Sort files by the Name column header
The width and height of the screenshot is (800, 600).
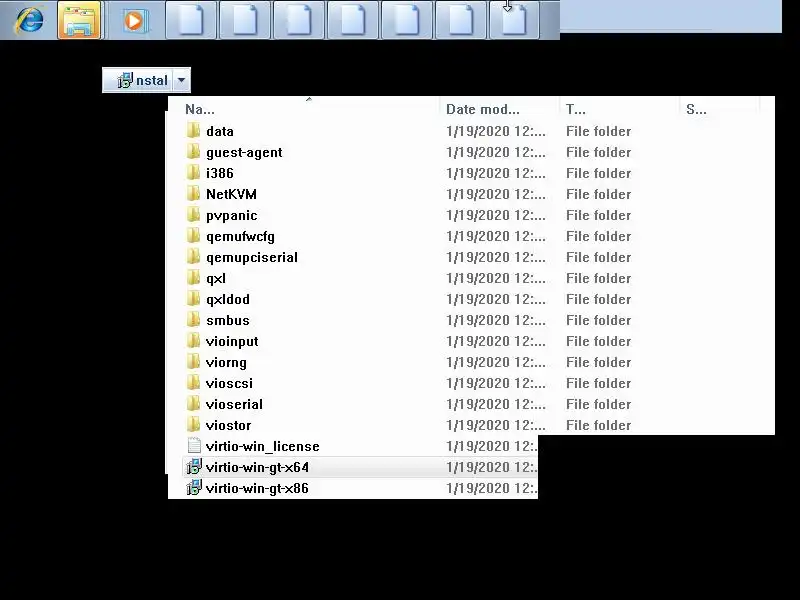[199, 109]
